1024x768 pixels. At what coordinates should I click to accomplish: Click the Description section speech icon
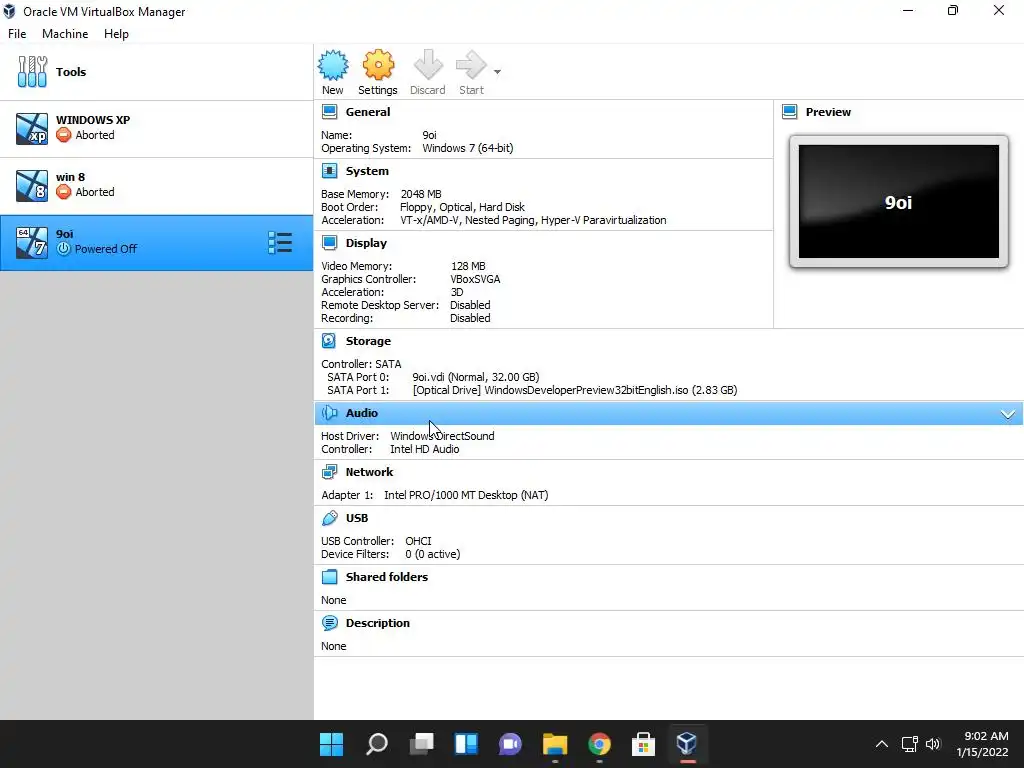330,623
